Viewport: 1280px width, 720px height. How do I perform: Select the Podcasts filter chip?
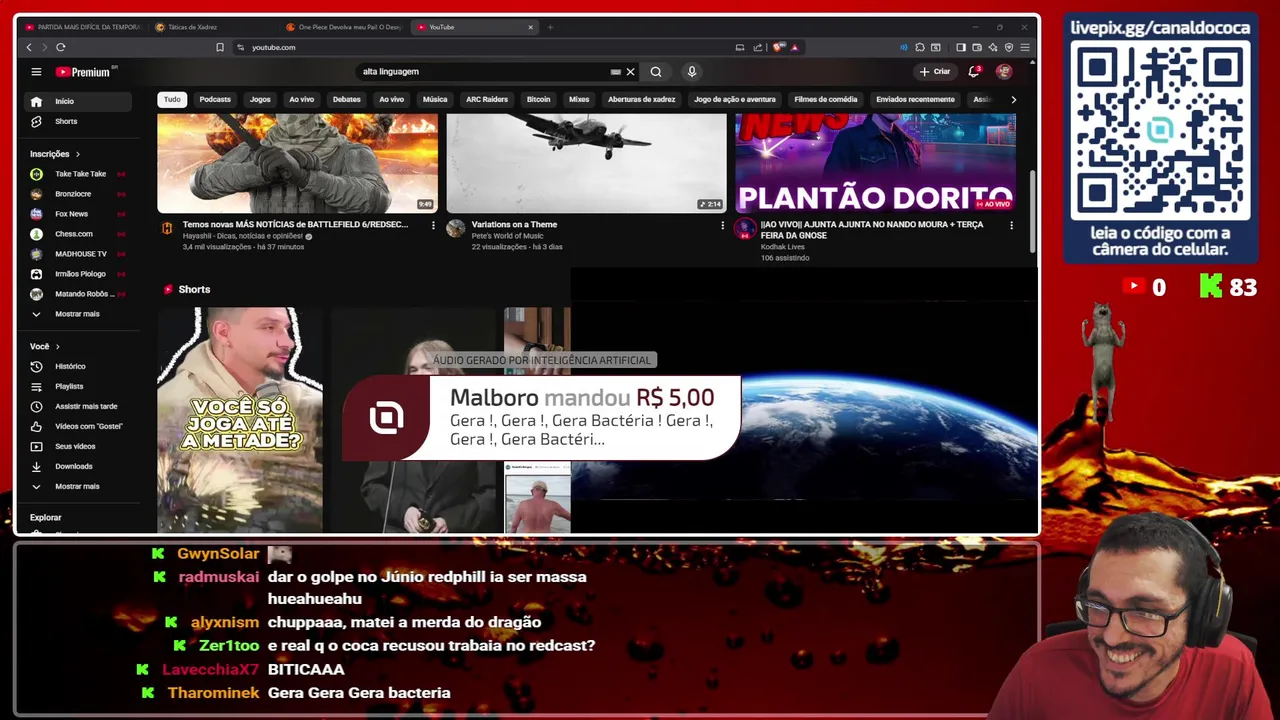[x=215, y=99]
